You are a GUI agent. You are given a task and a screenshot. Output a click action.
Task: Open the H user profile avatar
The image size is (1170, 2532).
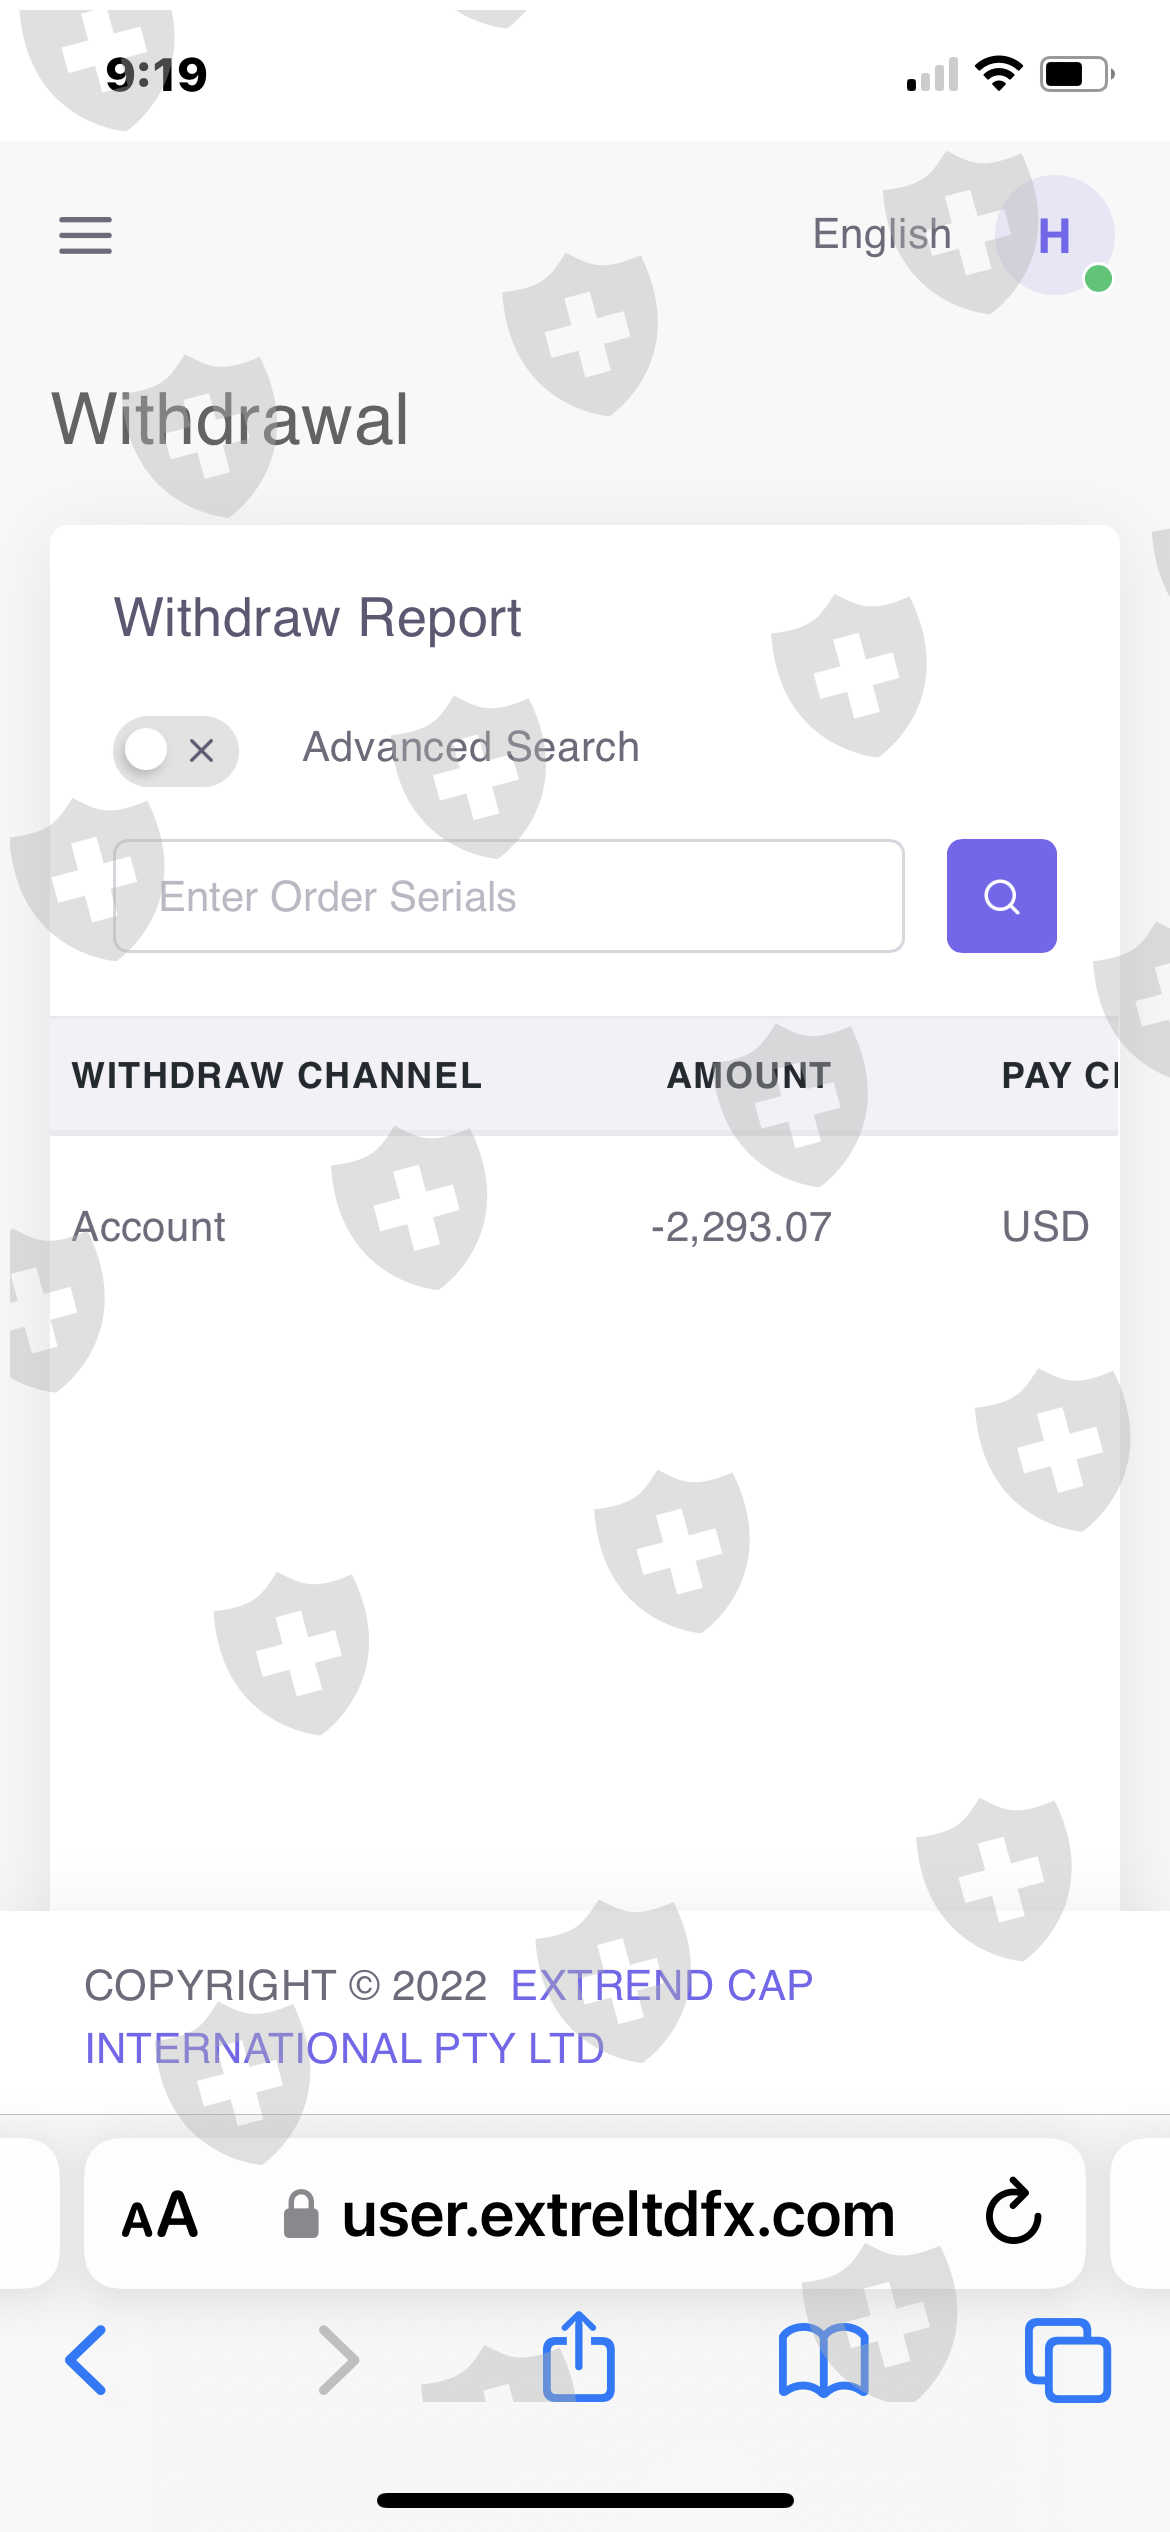[1055, 236]
